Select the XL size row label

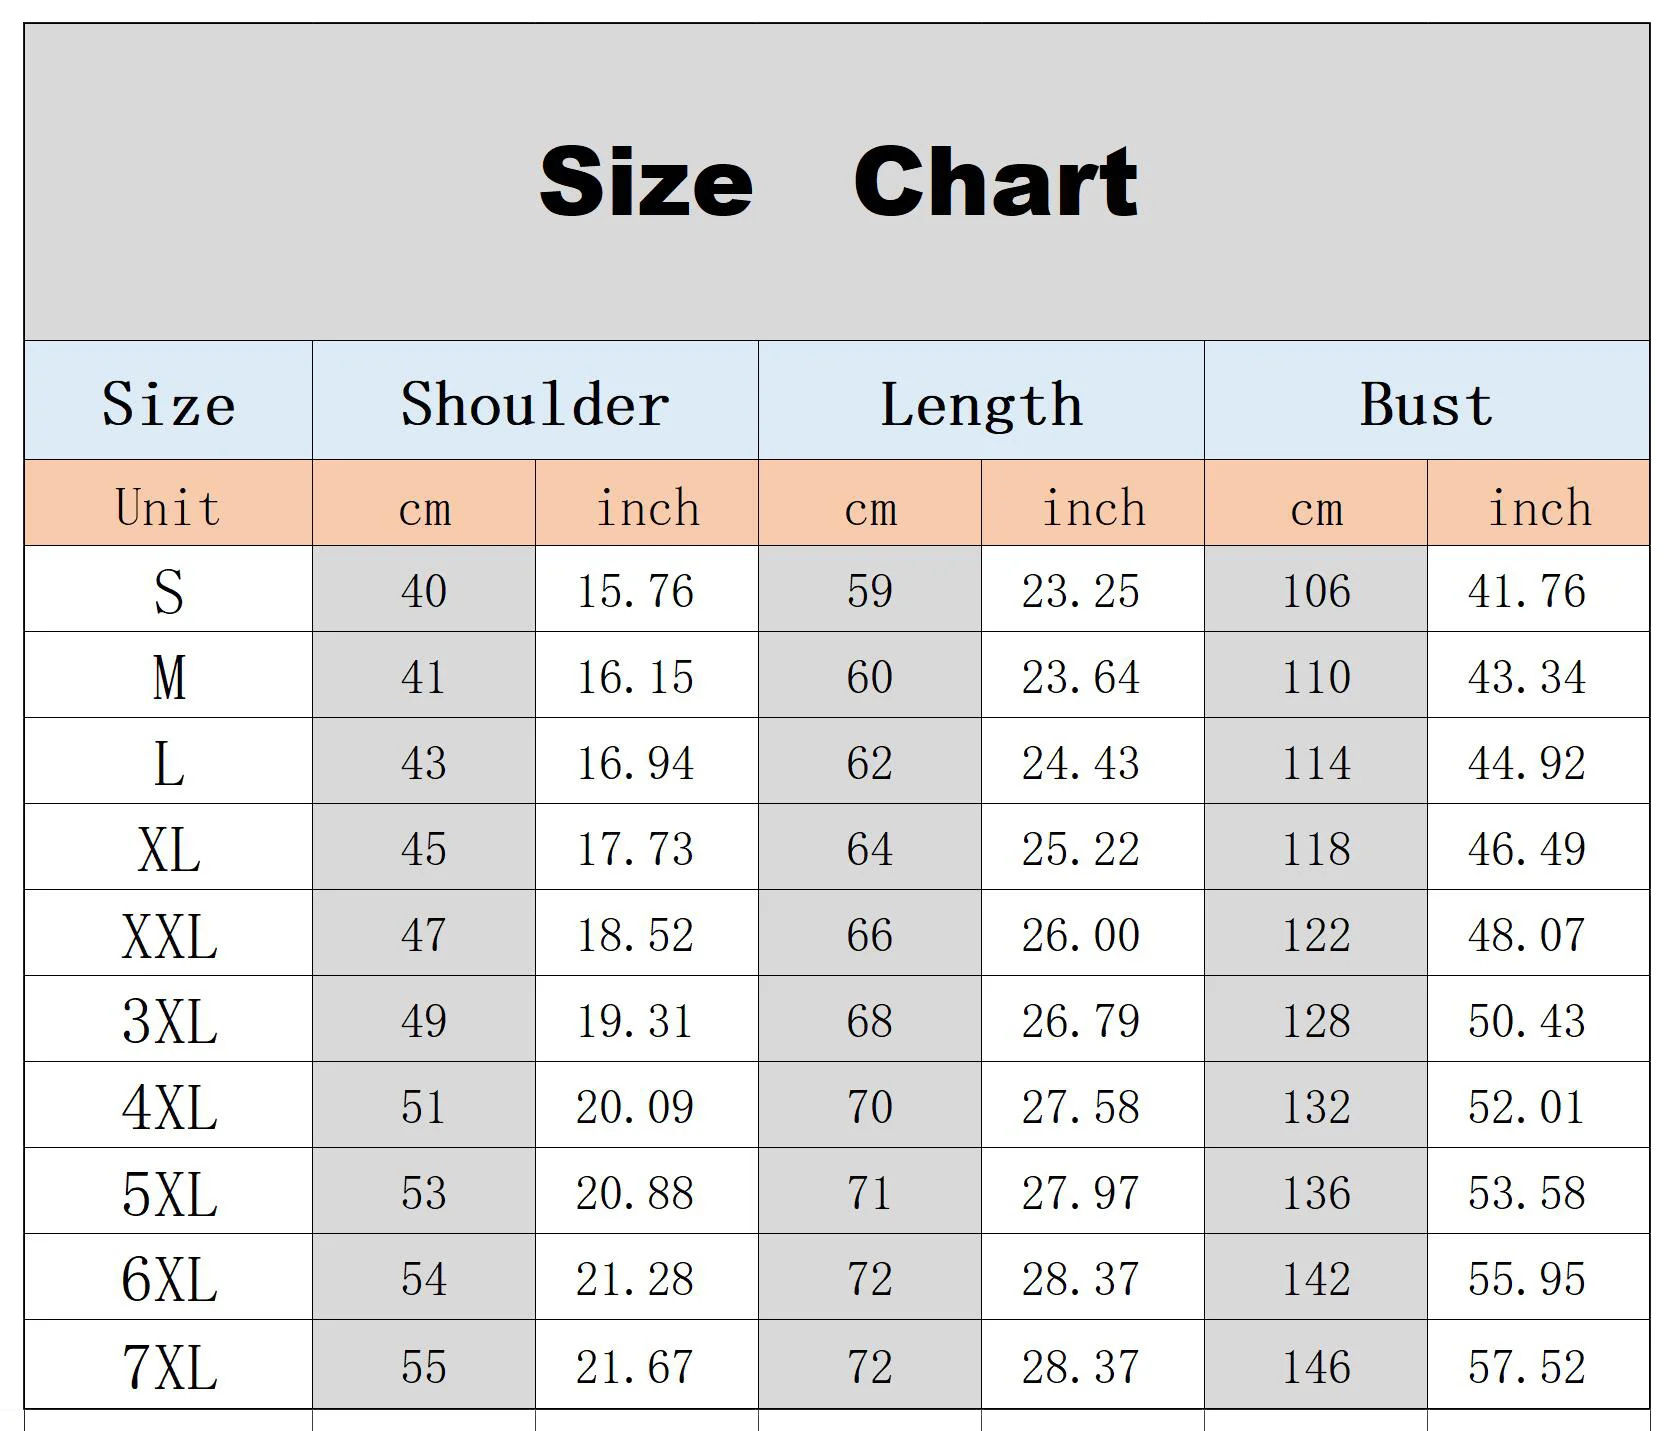[168, 850]
